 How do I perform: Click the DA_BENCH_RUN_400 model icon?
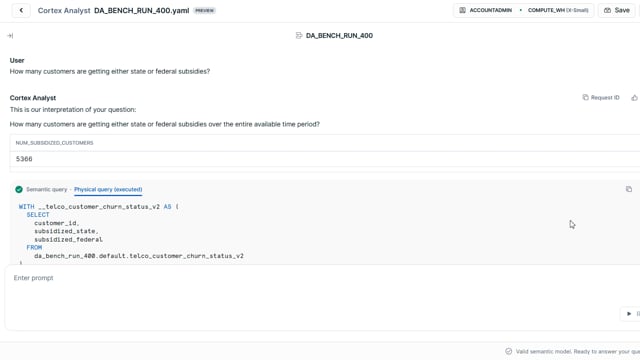(x=299, y=36)
